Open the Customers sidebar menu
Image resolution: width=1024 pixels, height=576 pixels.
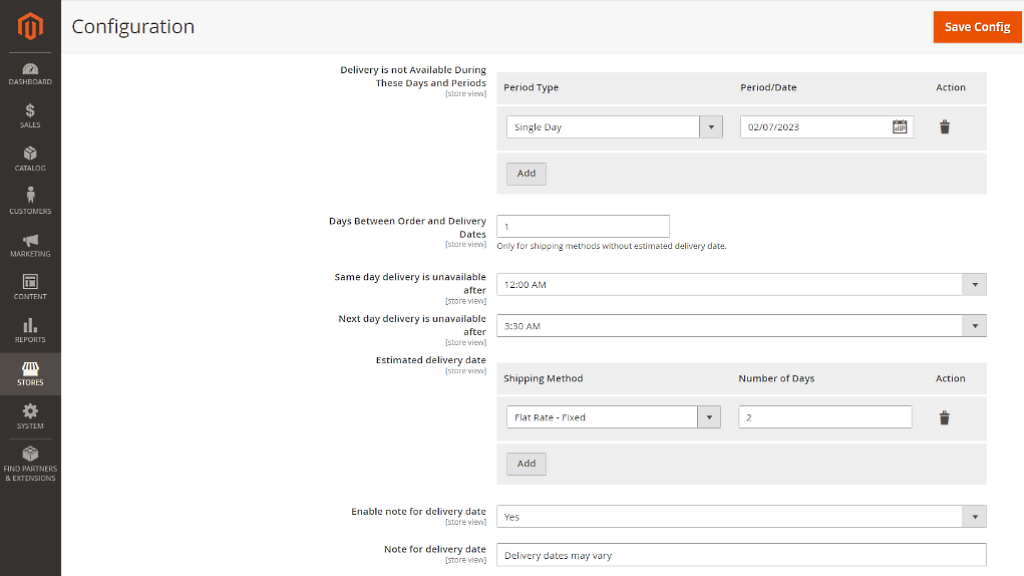tap(30, 202)
